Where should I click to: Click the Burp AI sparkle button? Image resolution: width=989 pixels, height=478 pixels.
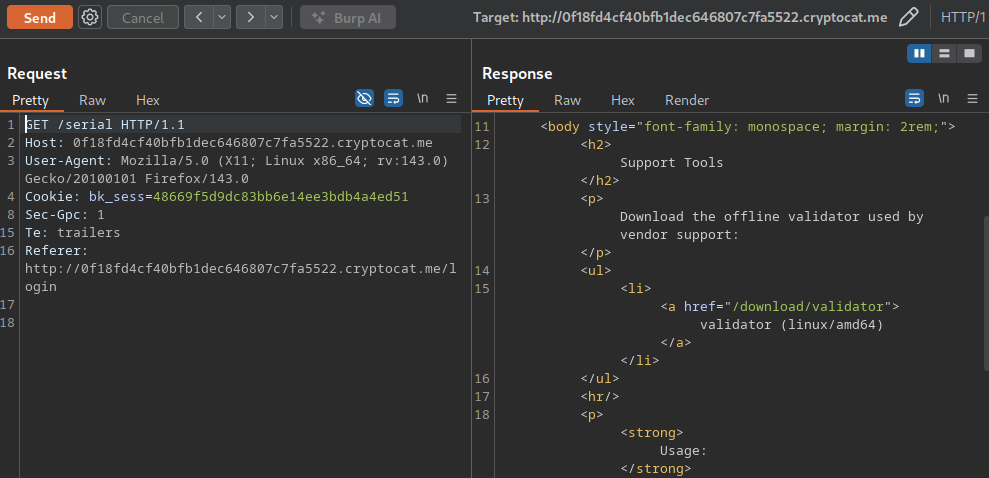tap(347, 17)
